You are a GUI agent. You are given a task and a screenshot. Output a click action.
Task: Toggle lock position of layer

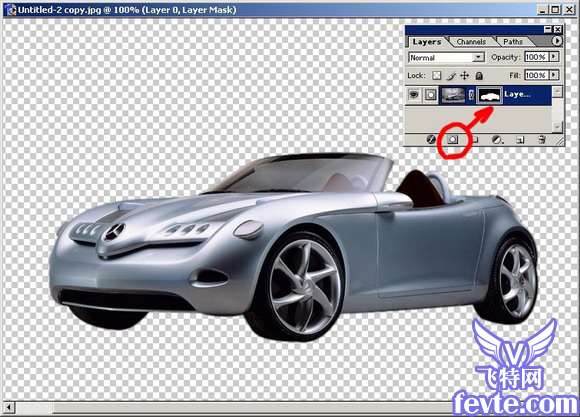[465, 76]
